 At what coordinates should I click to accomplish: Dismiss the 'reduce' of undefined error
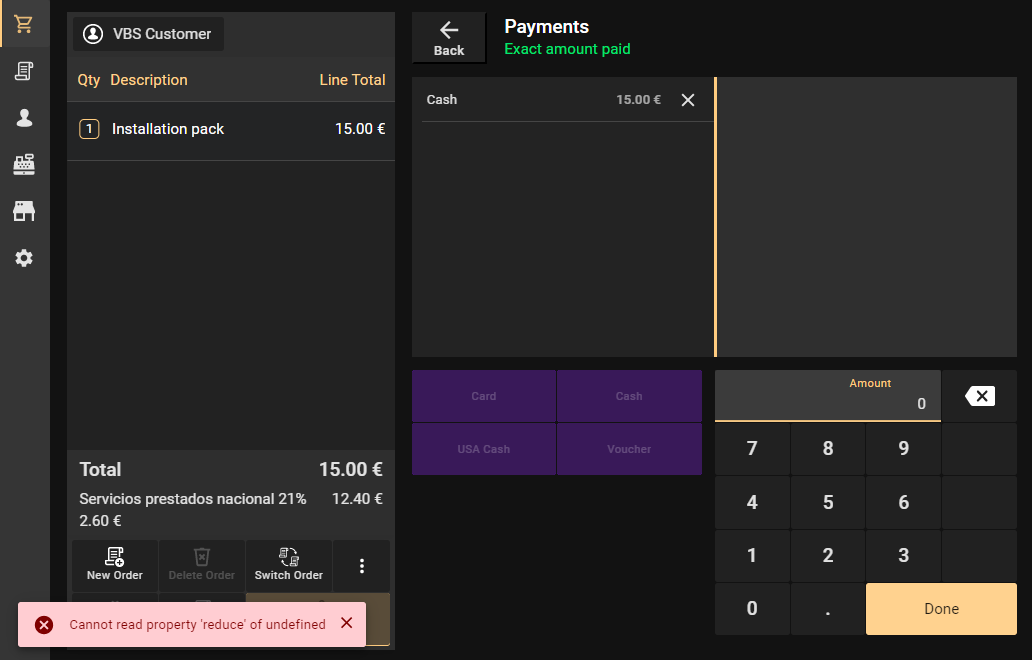[346, 623]
